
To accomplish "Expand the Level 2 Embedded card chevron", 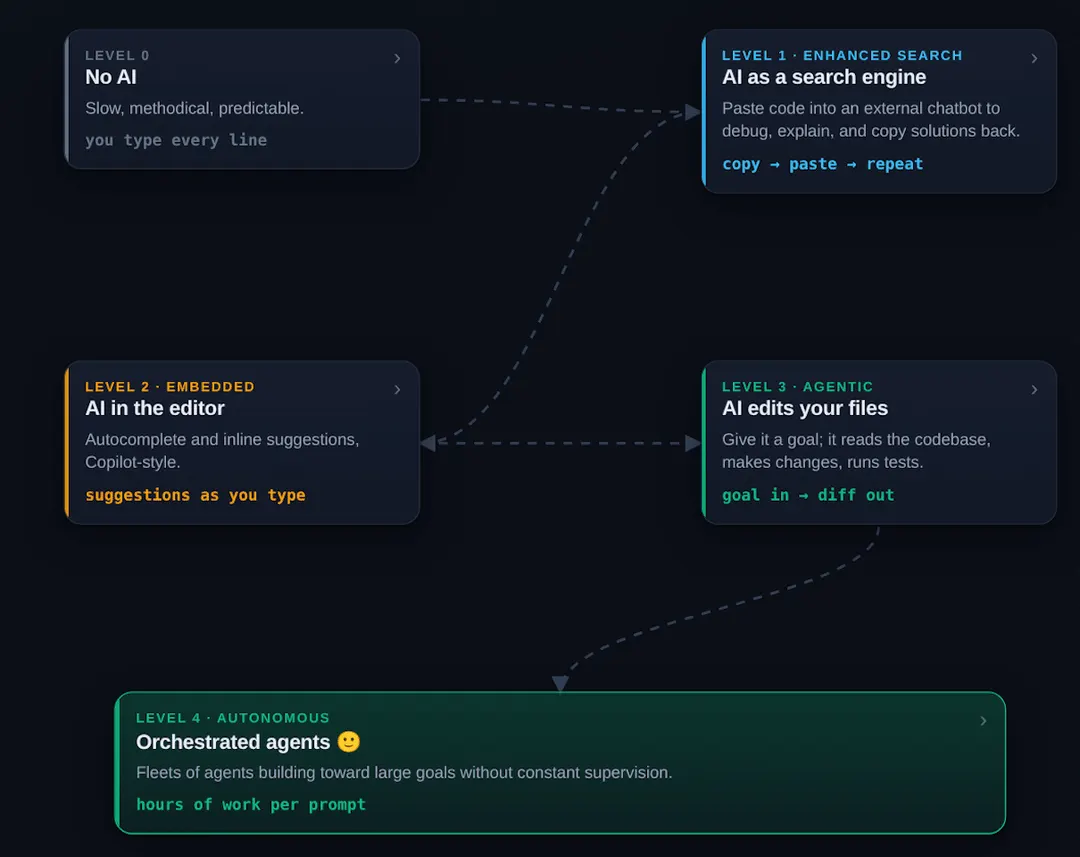I will coord(397,390).
